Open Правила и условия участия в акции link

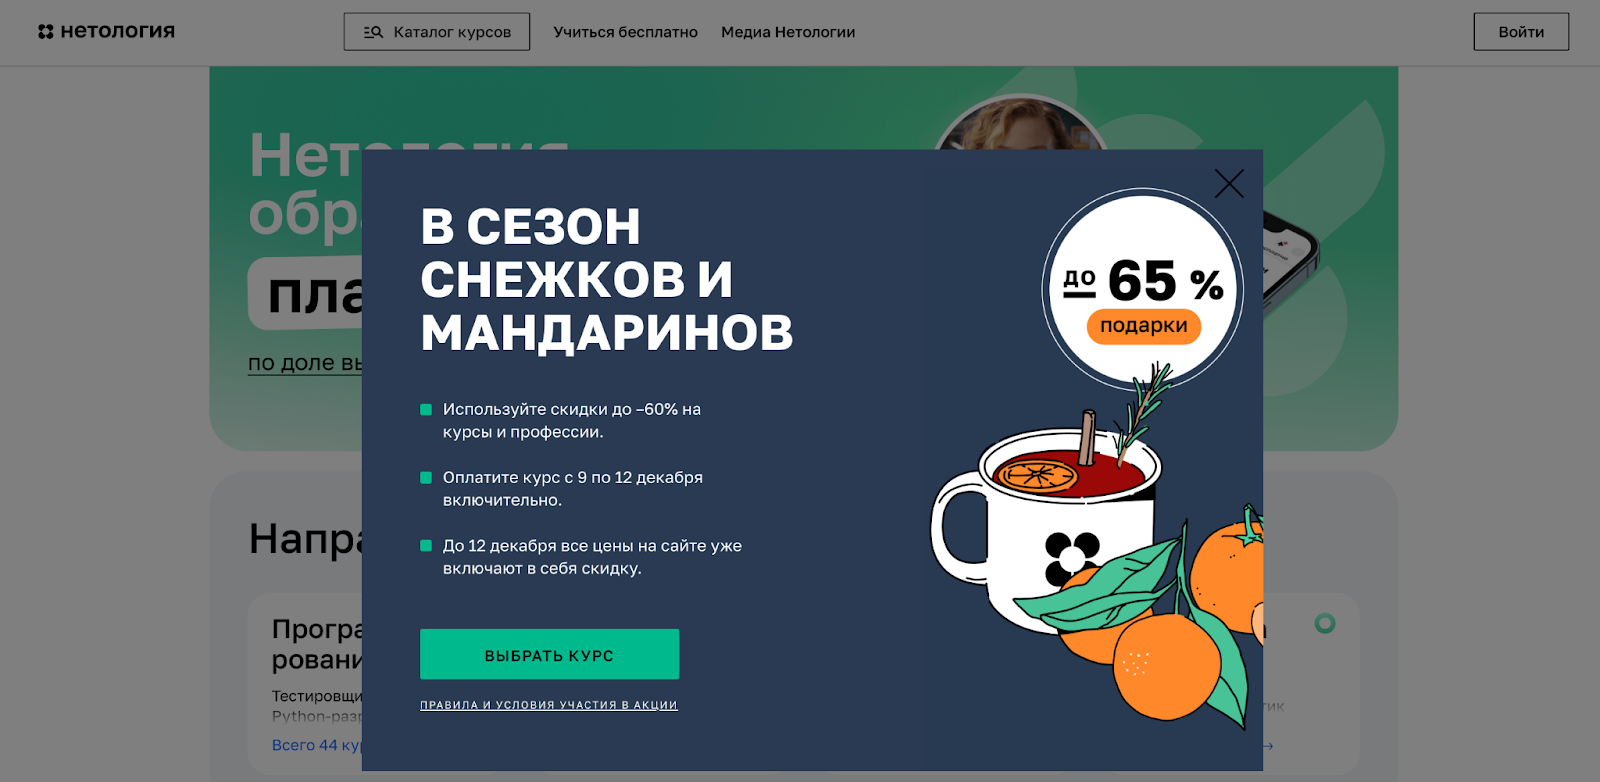point(549,705)
